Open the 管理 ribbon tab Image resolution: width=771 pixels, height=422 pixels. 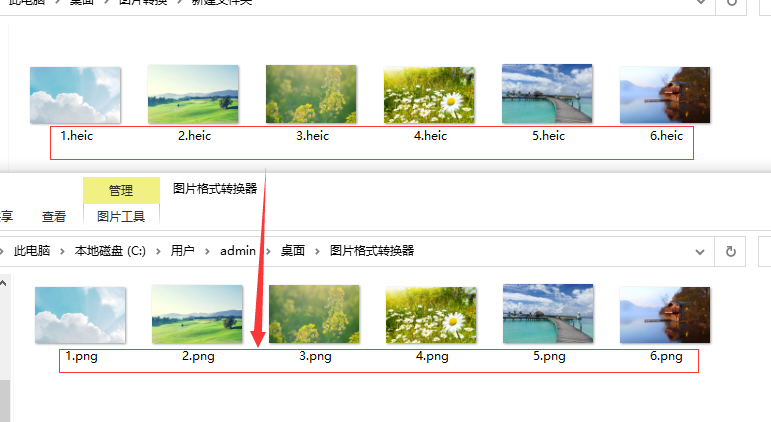(121, 190)
